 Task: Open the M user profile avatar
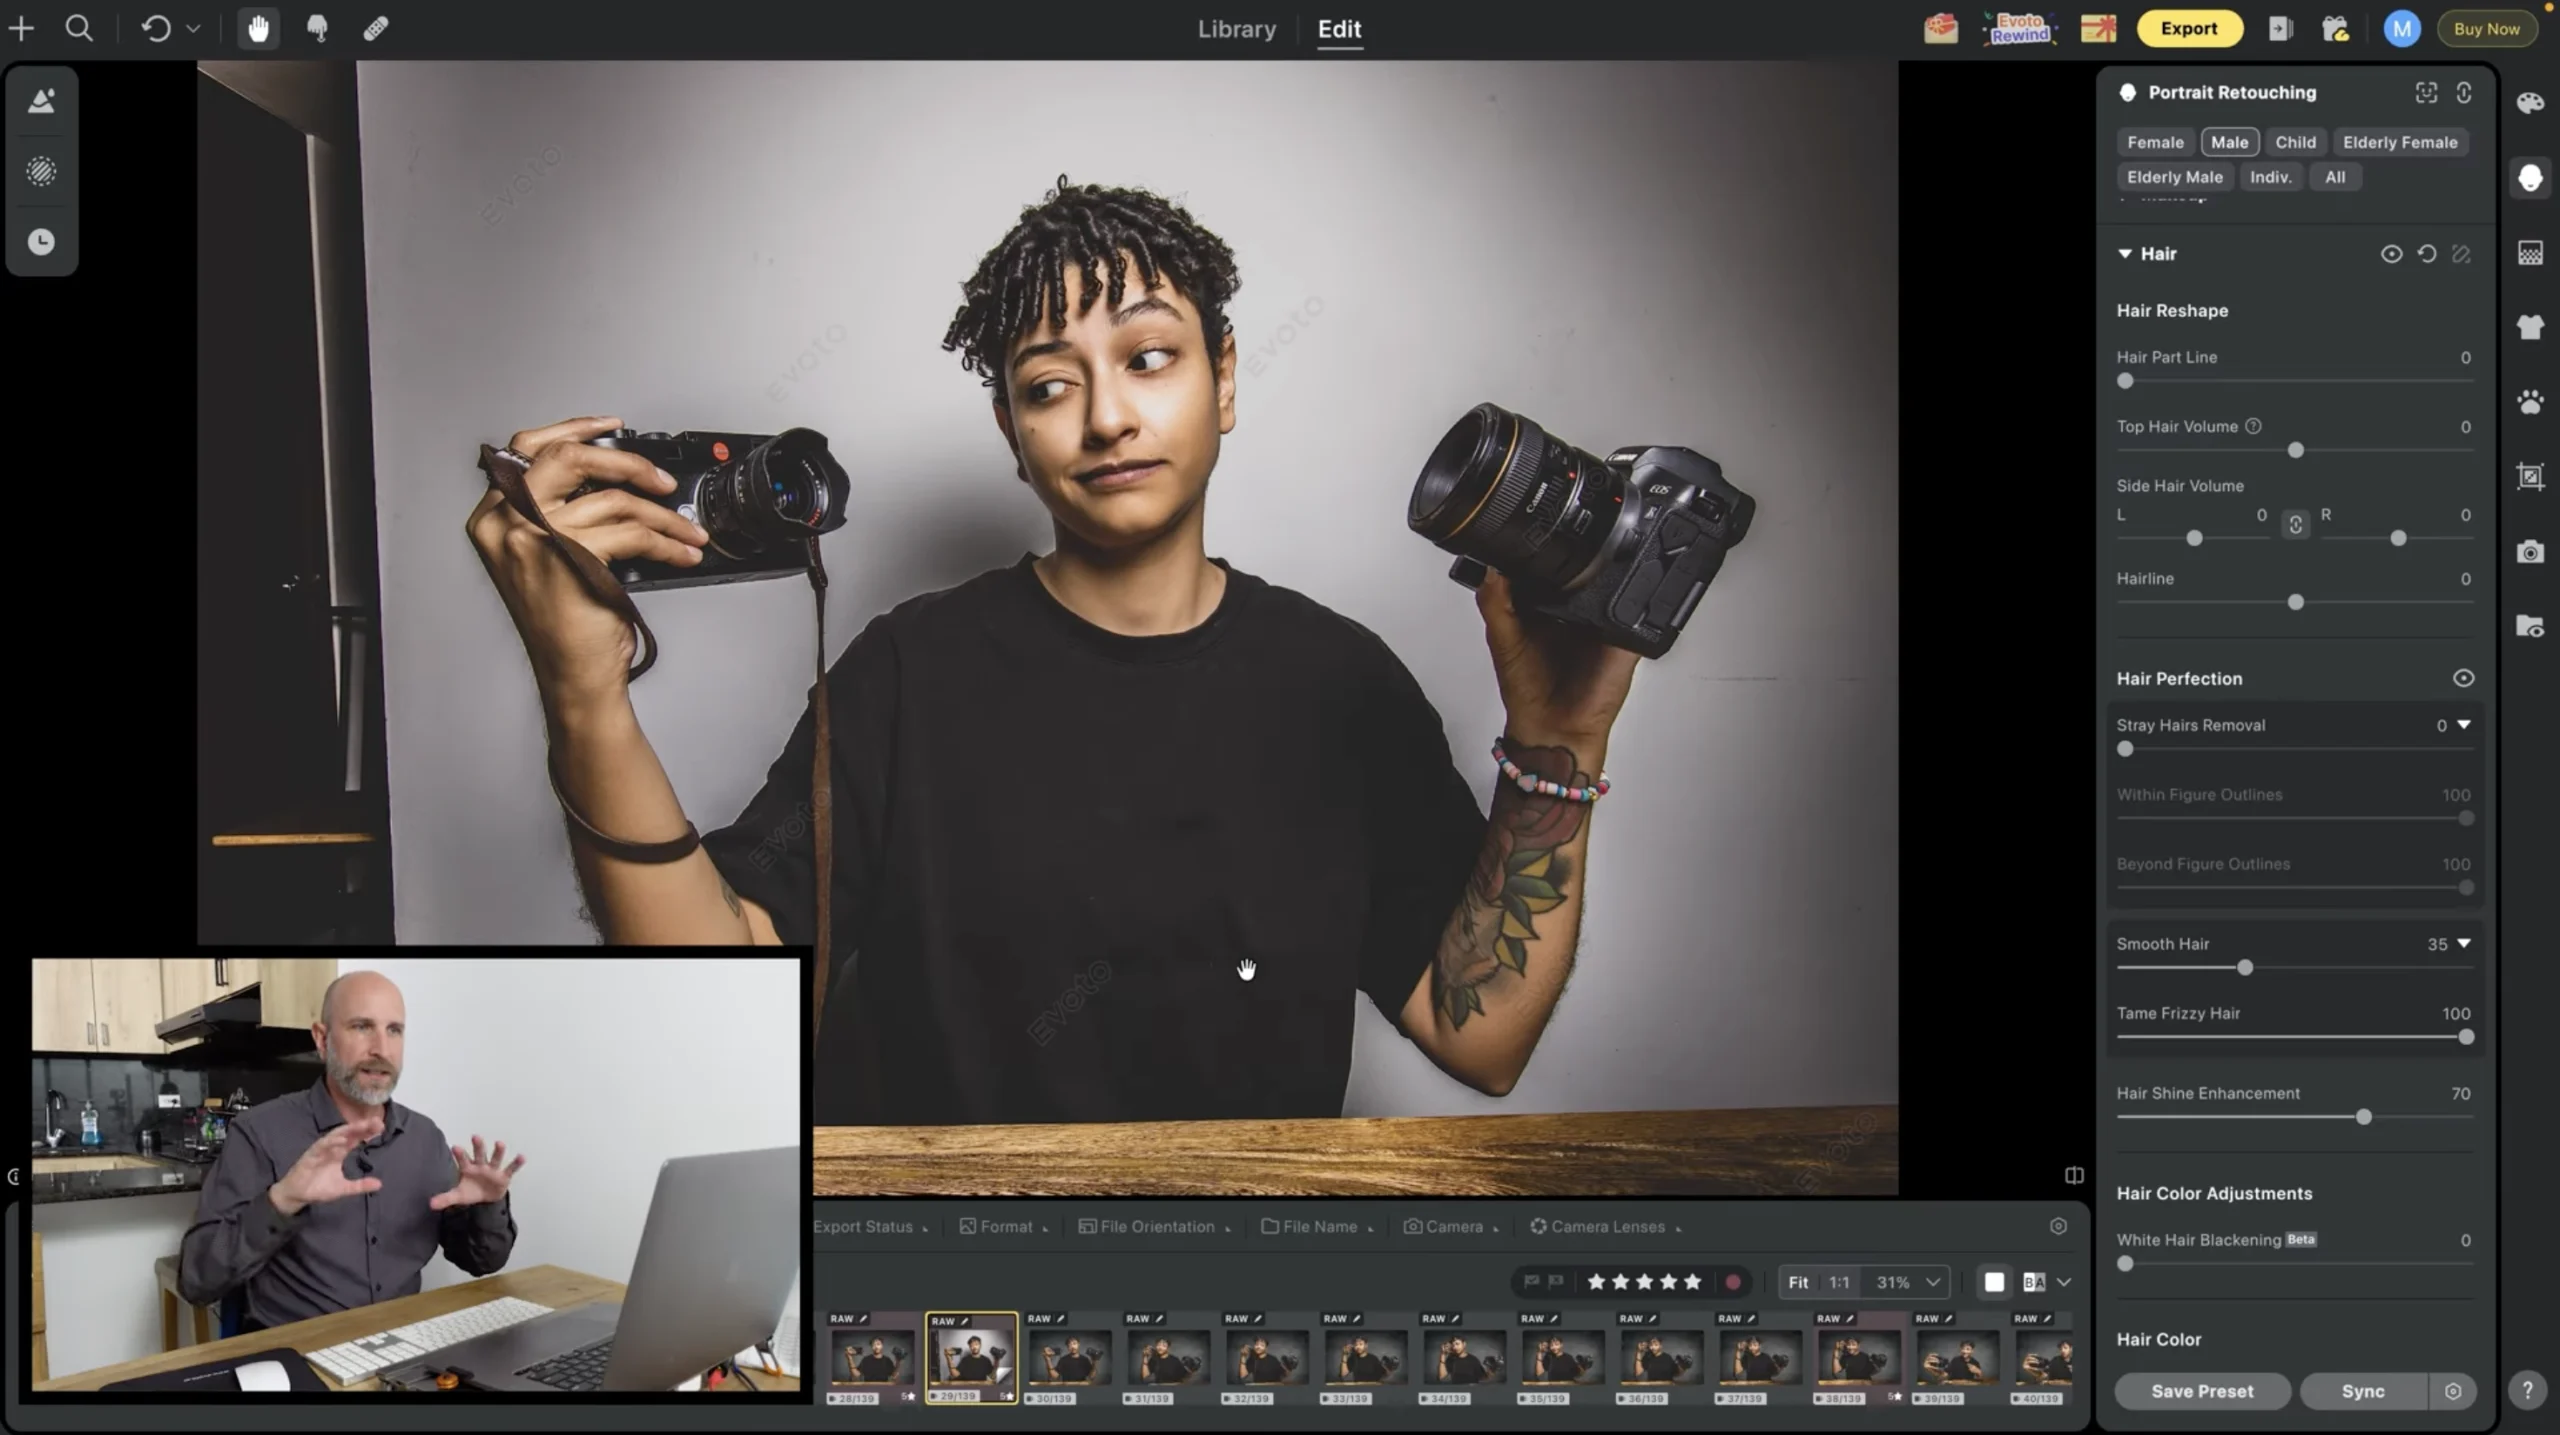2401,29
